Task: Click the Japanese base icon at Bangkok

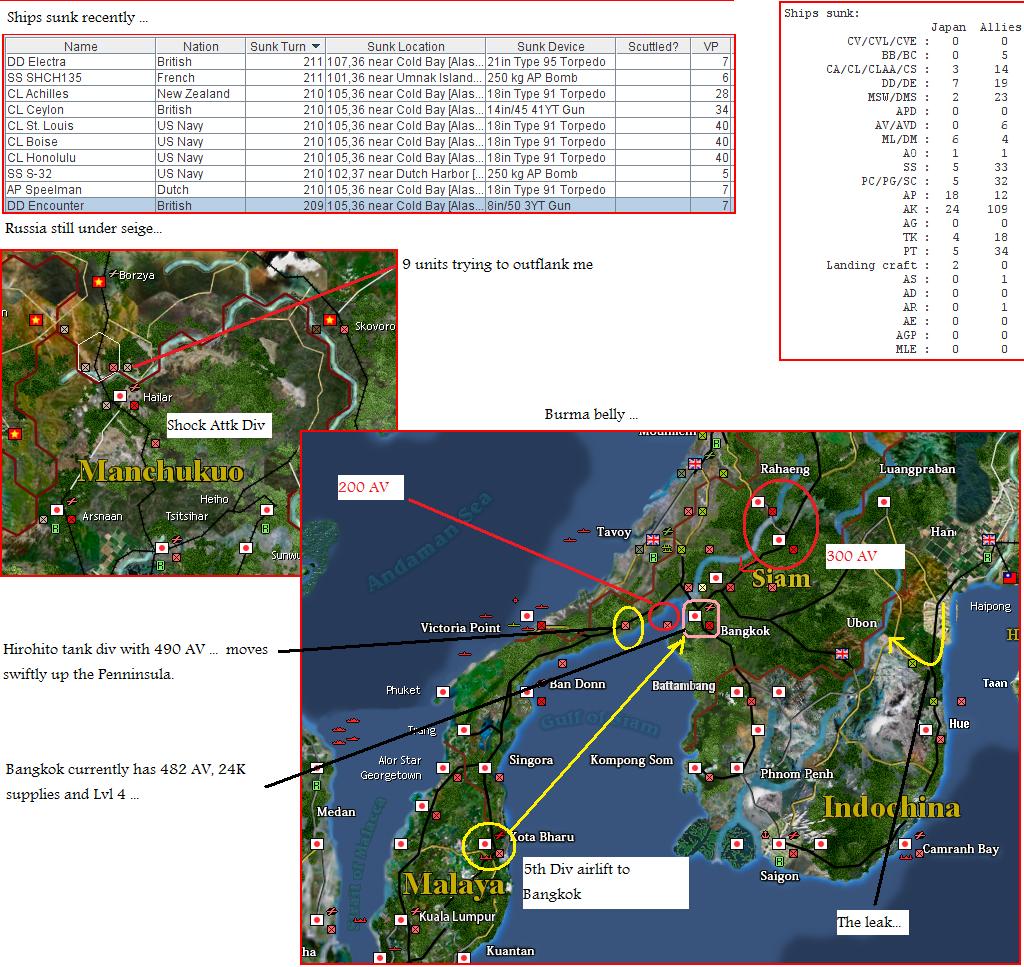Action: pos(695,616)
